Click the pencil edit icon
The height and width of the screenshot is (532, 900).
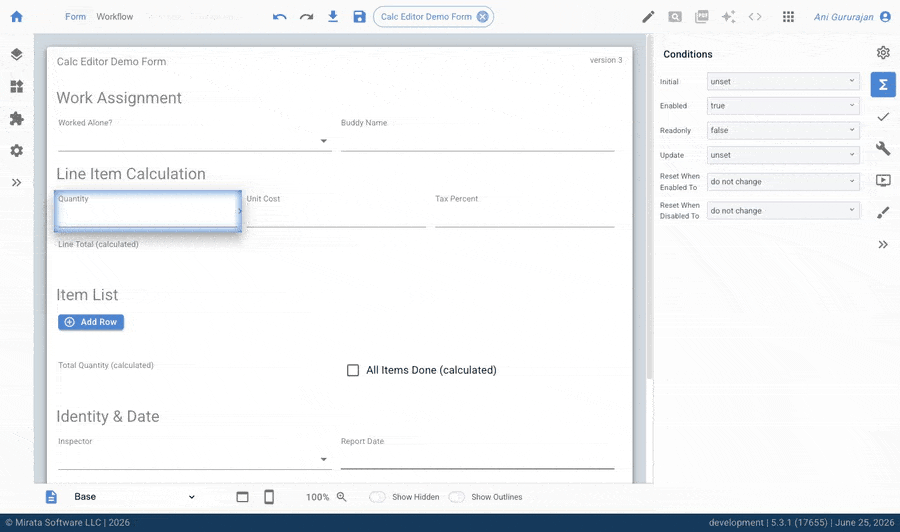pyautogui.click(x=648, y=17)
